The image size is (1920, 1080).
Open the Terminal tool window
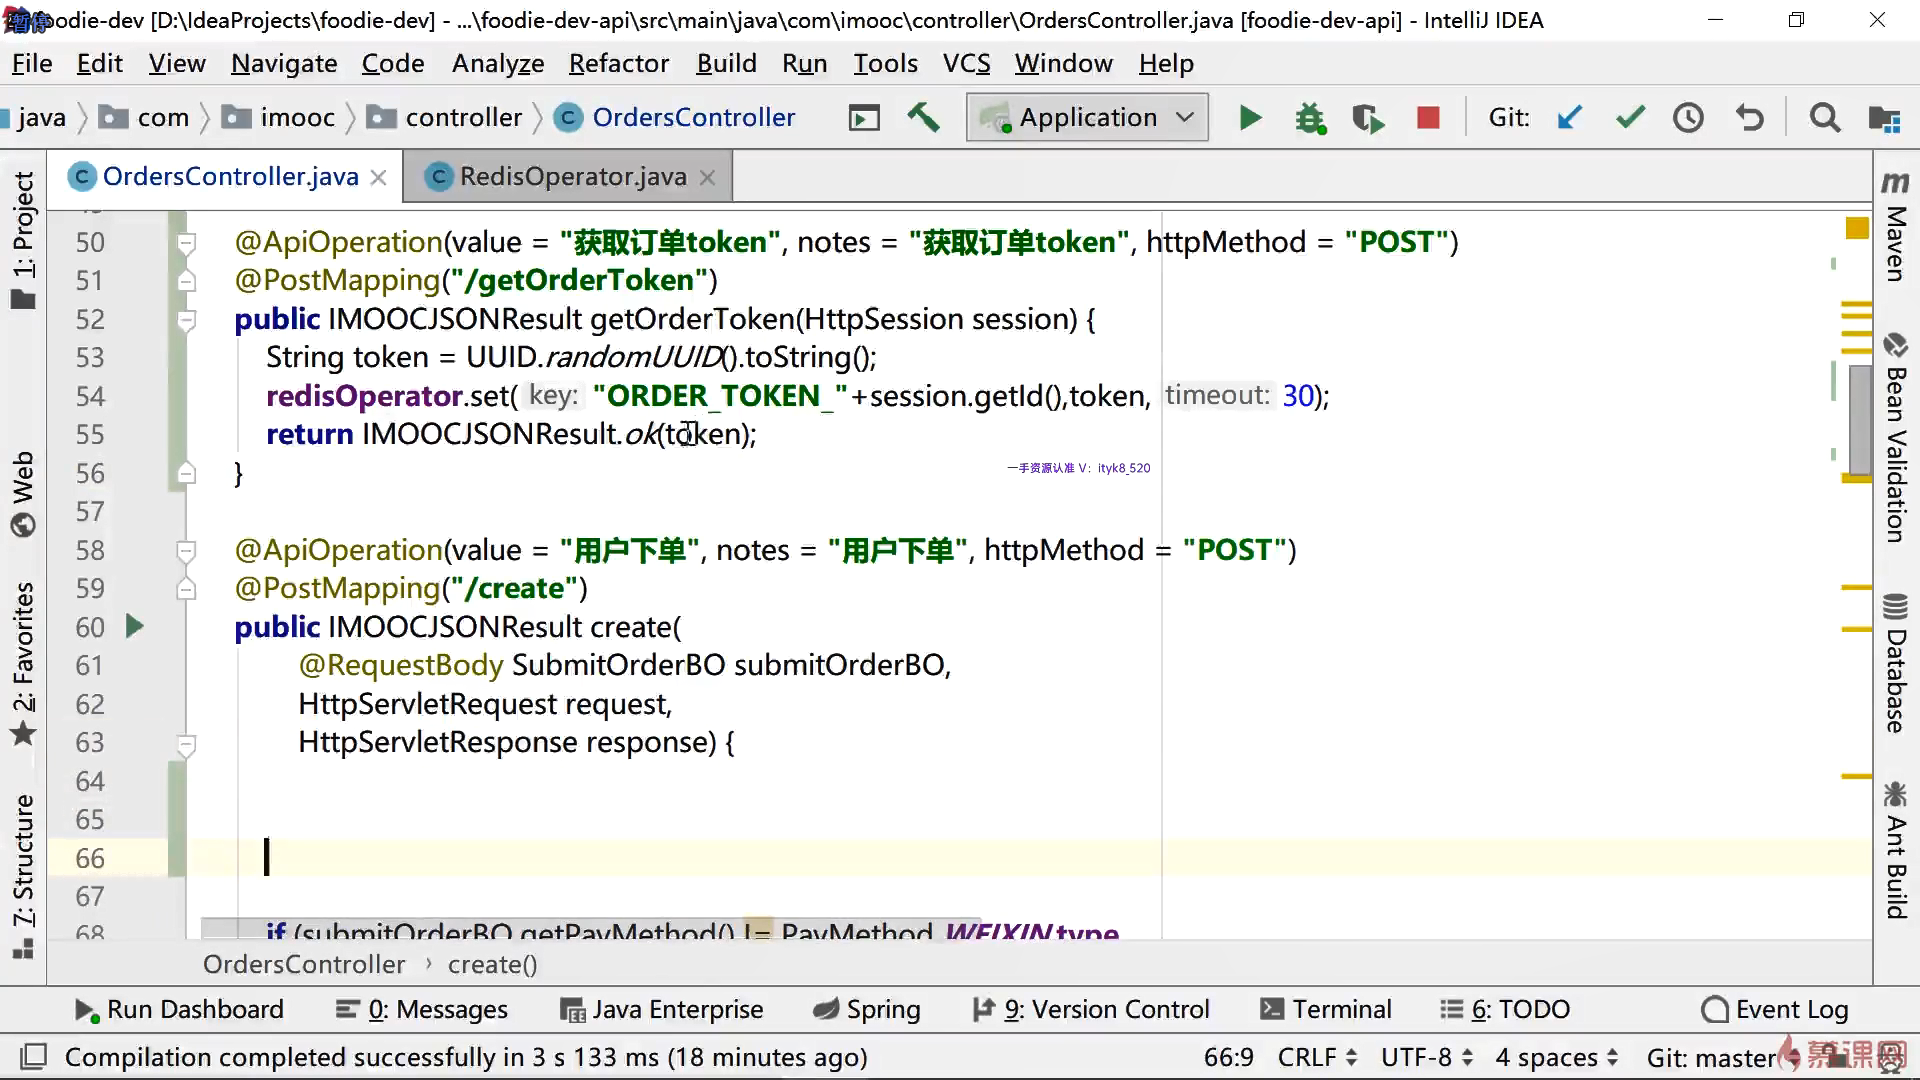click(x=1326, y=1010)
